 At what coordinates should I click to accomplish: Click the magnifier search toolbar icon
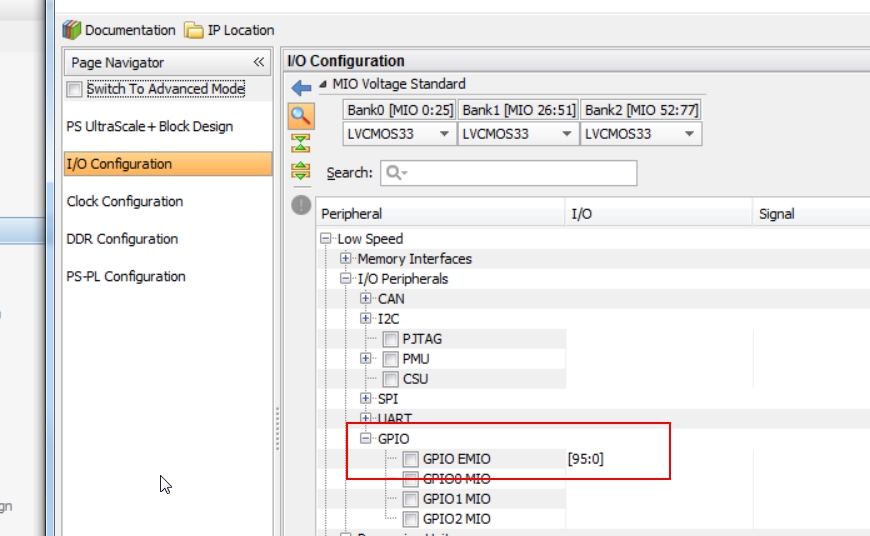point(300,116)
